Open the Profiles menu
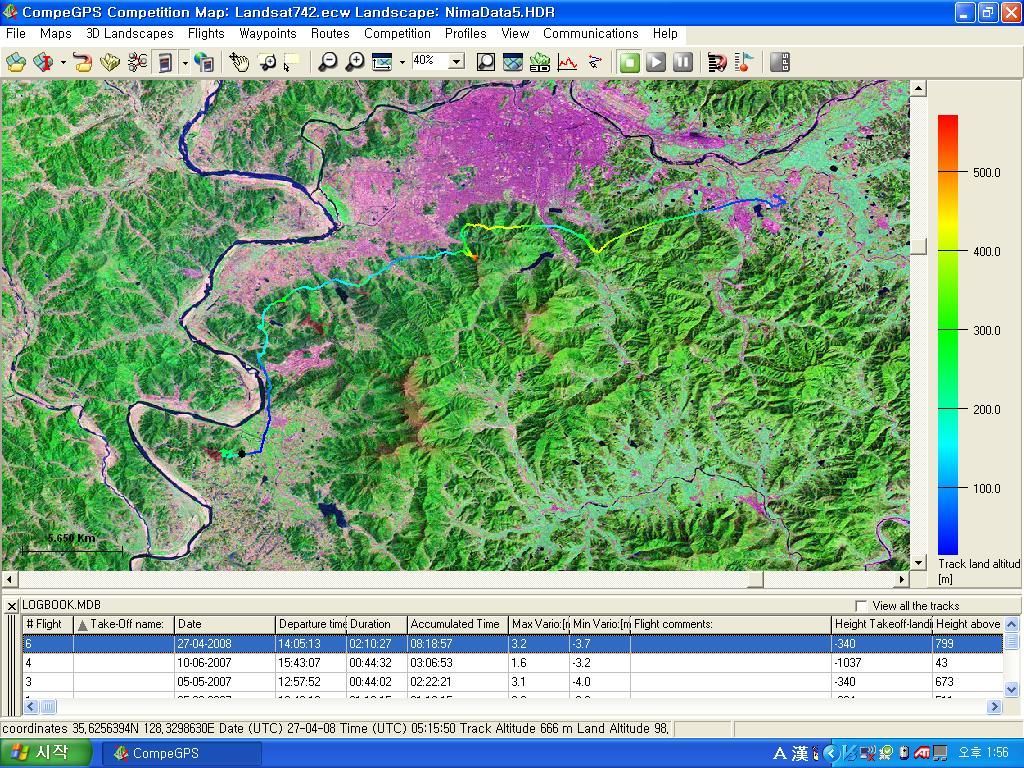 [466, 33]
